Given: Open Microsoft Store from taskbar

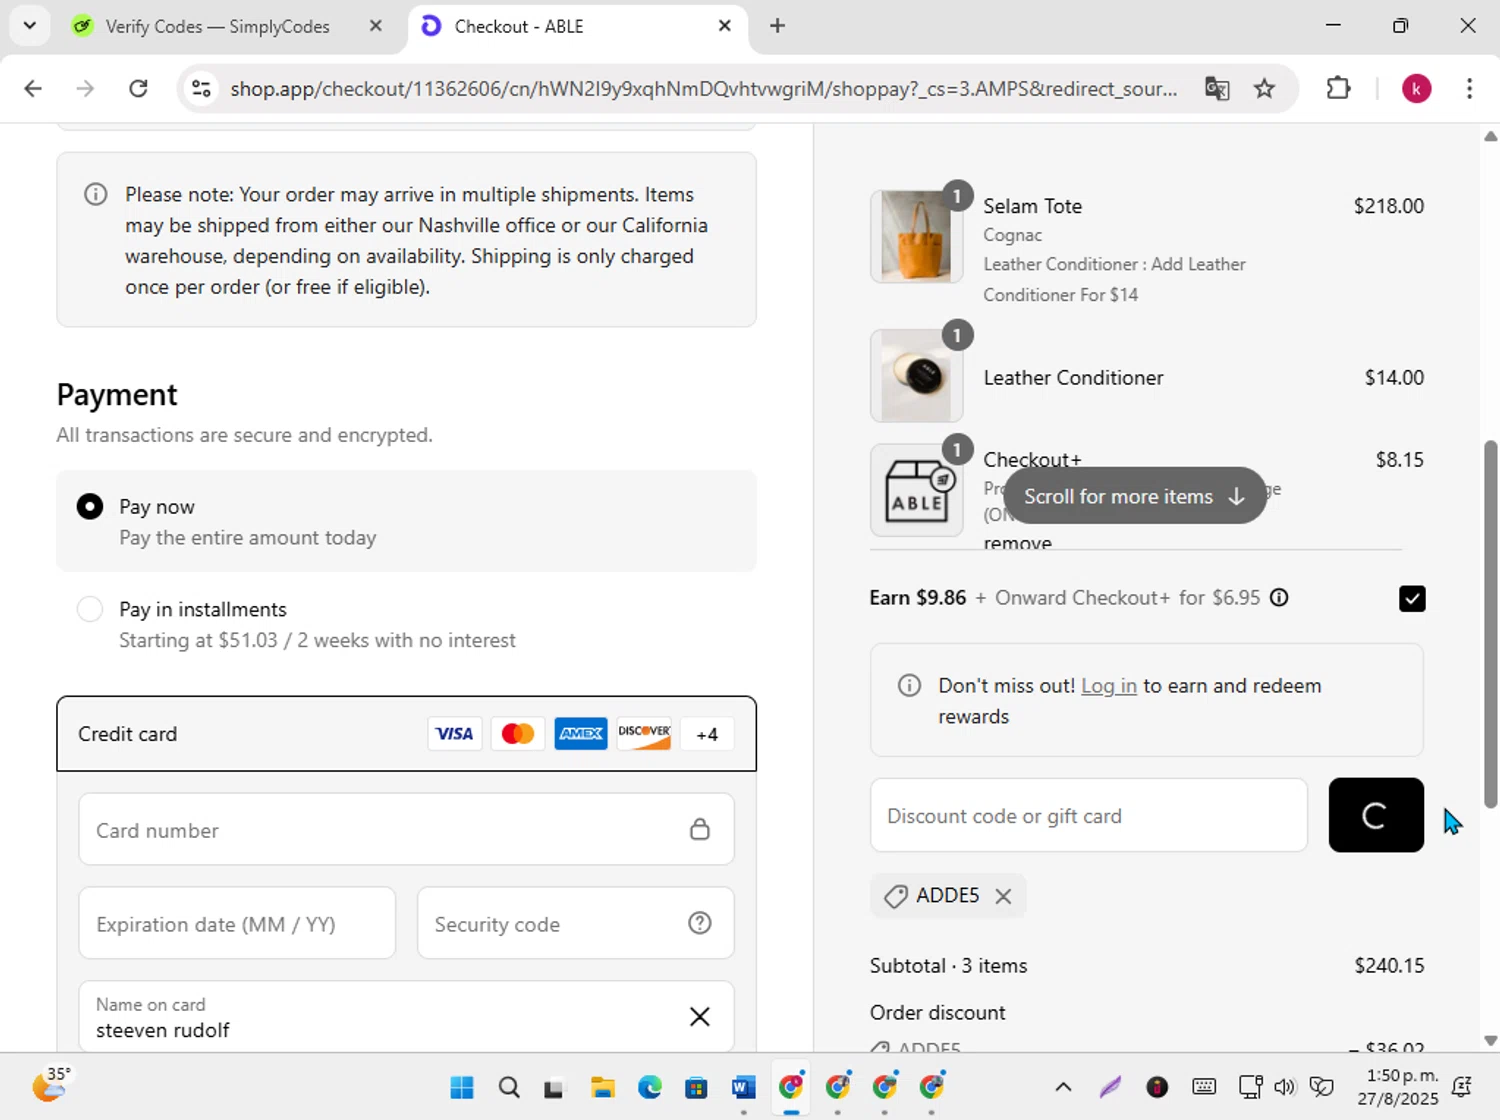Looking at the screenshot, I should coord(696,1087).
